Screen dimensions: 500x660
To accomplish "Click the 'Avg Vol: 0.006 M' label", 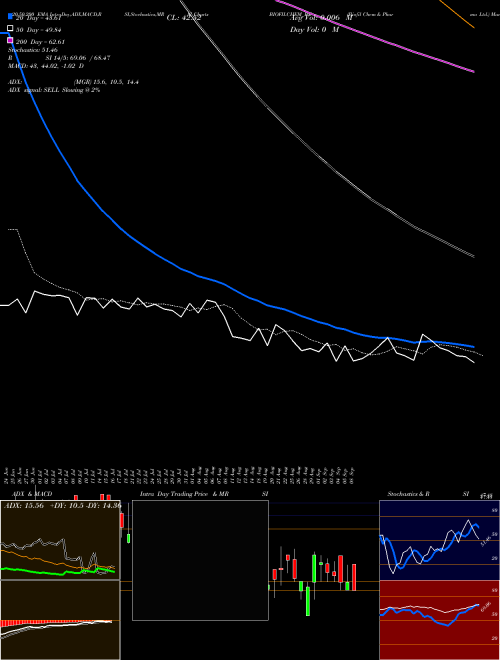I will [321, 18].
